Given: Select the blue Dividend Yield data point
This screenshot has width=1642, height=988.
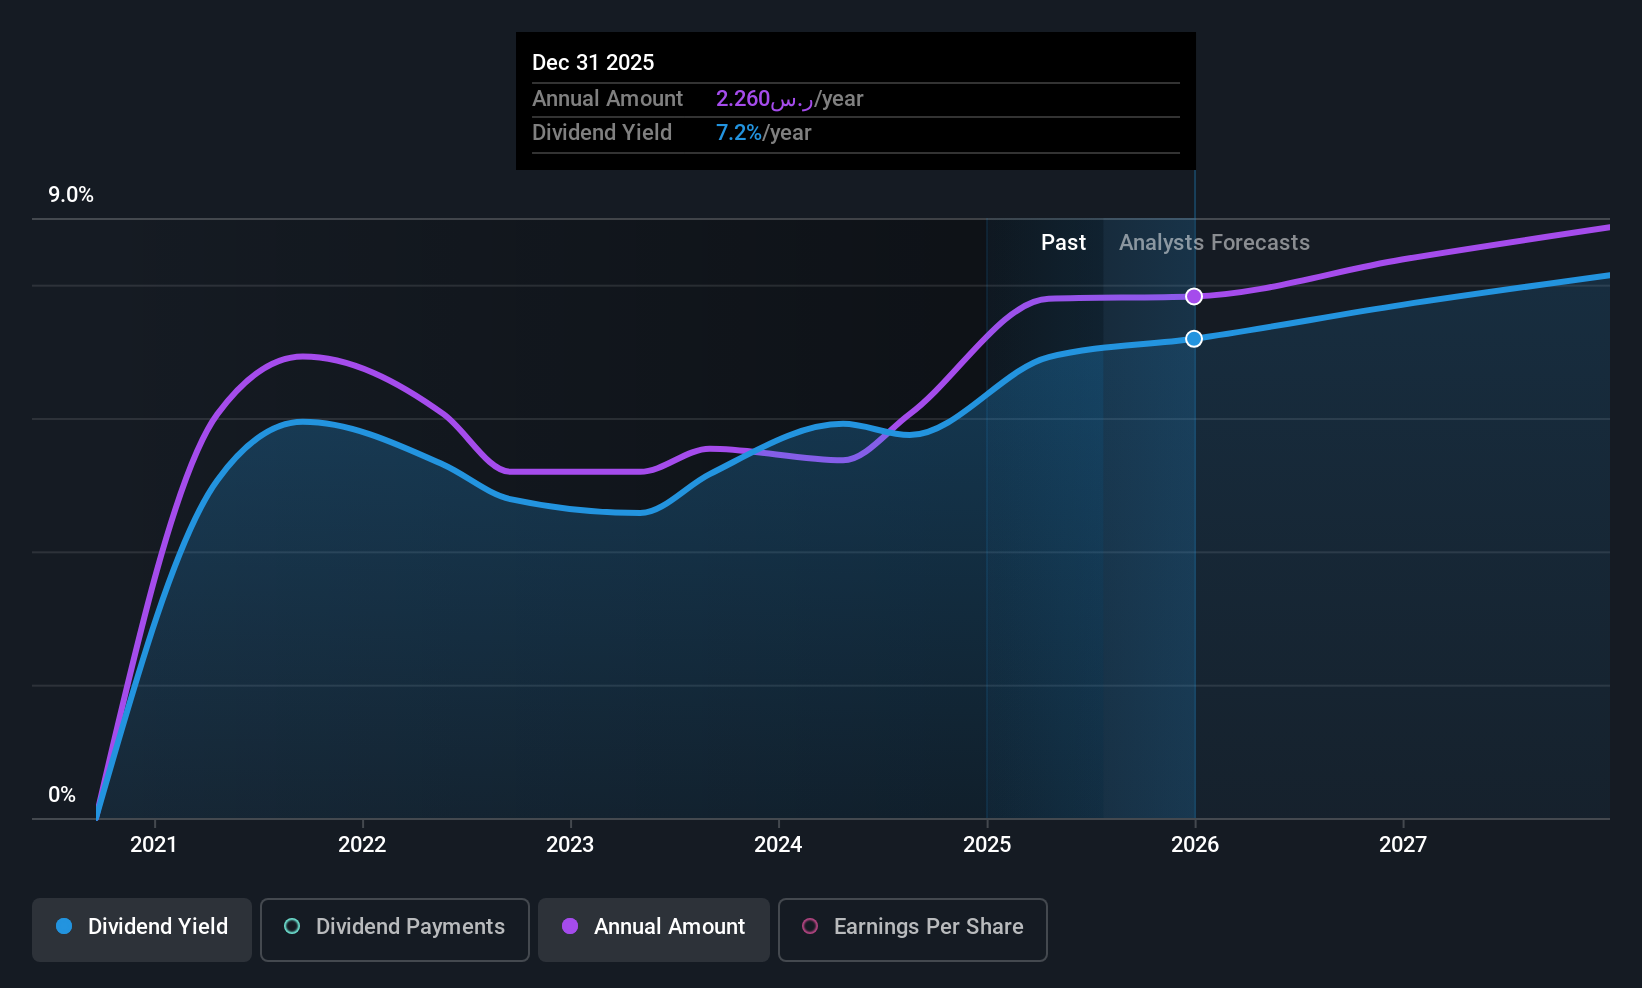Looking at the screenshot, I should (1194, 339).
